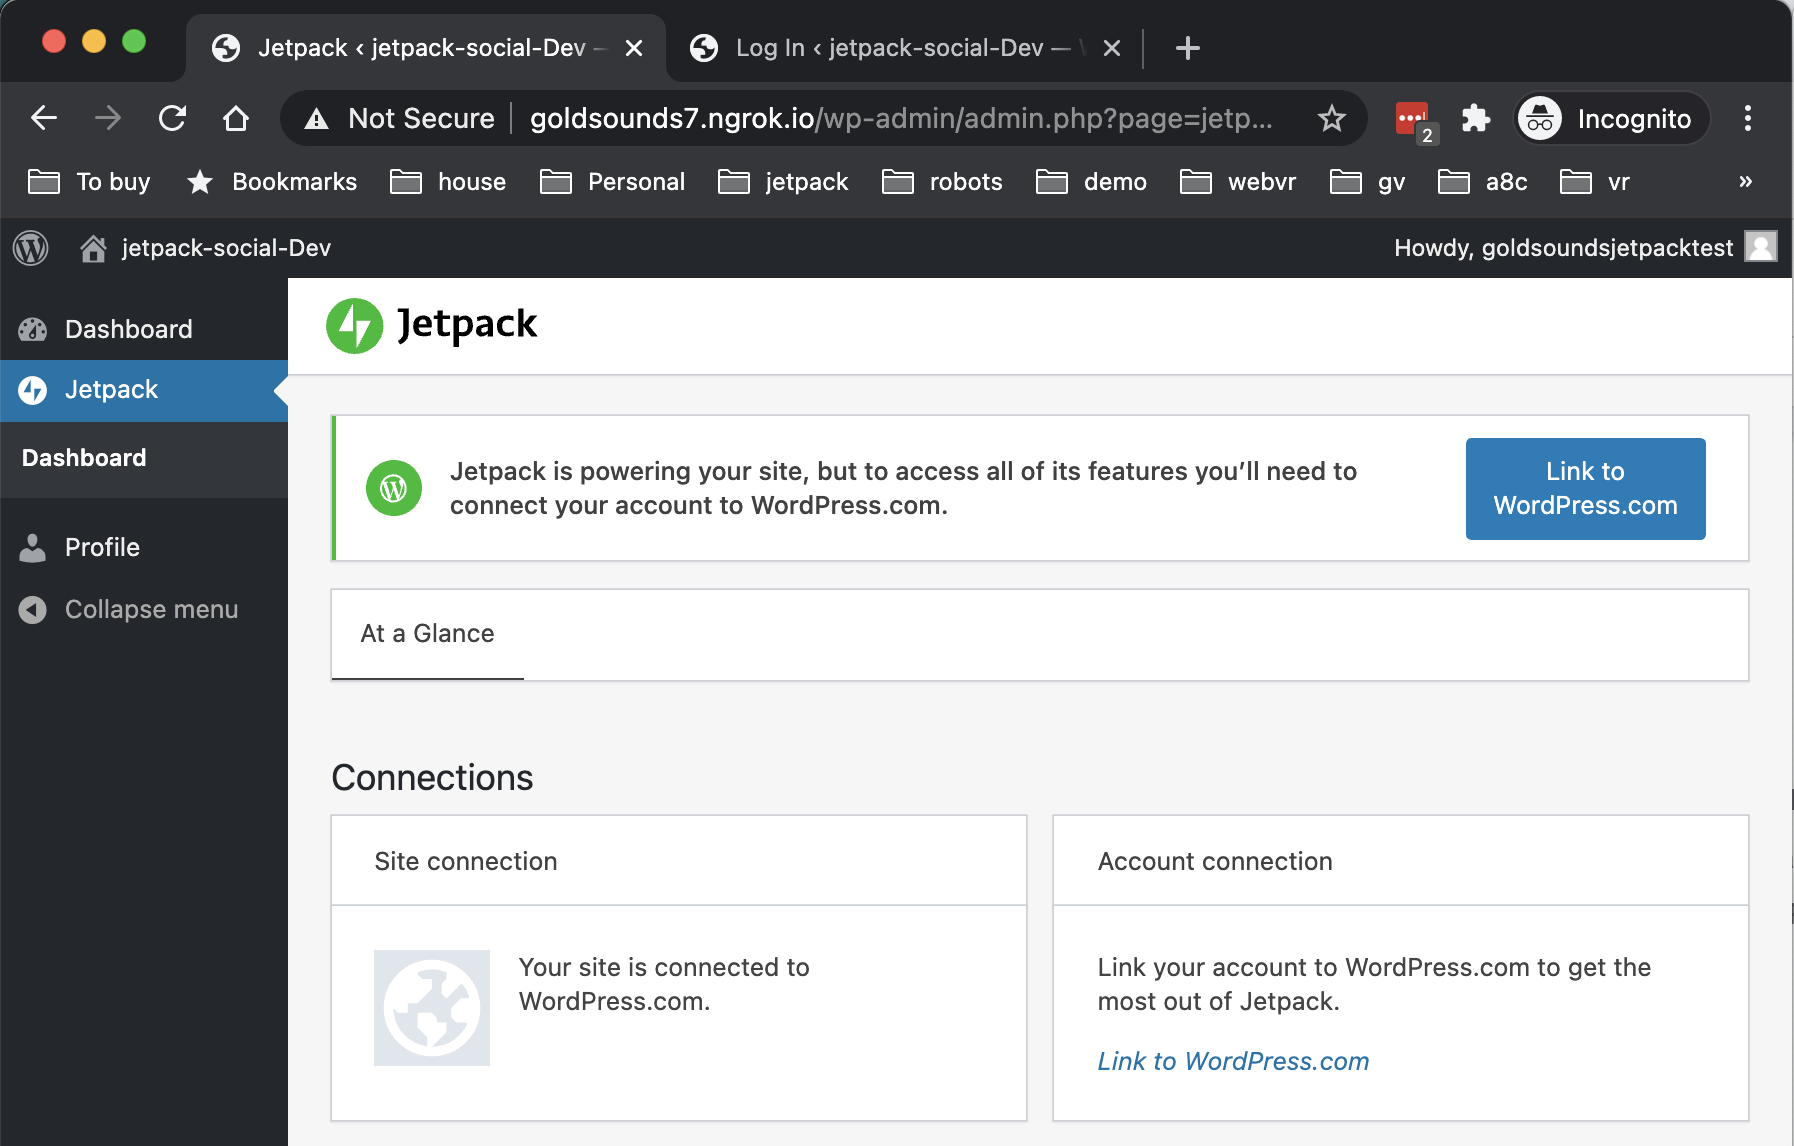Screen dimensions: 1794x1146
Task: Open the robots bookmarks folder
Action: pyautogui.click(x=942, y=182)
